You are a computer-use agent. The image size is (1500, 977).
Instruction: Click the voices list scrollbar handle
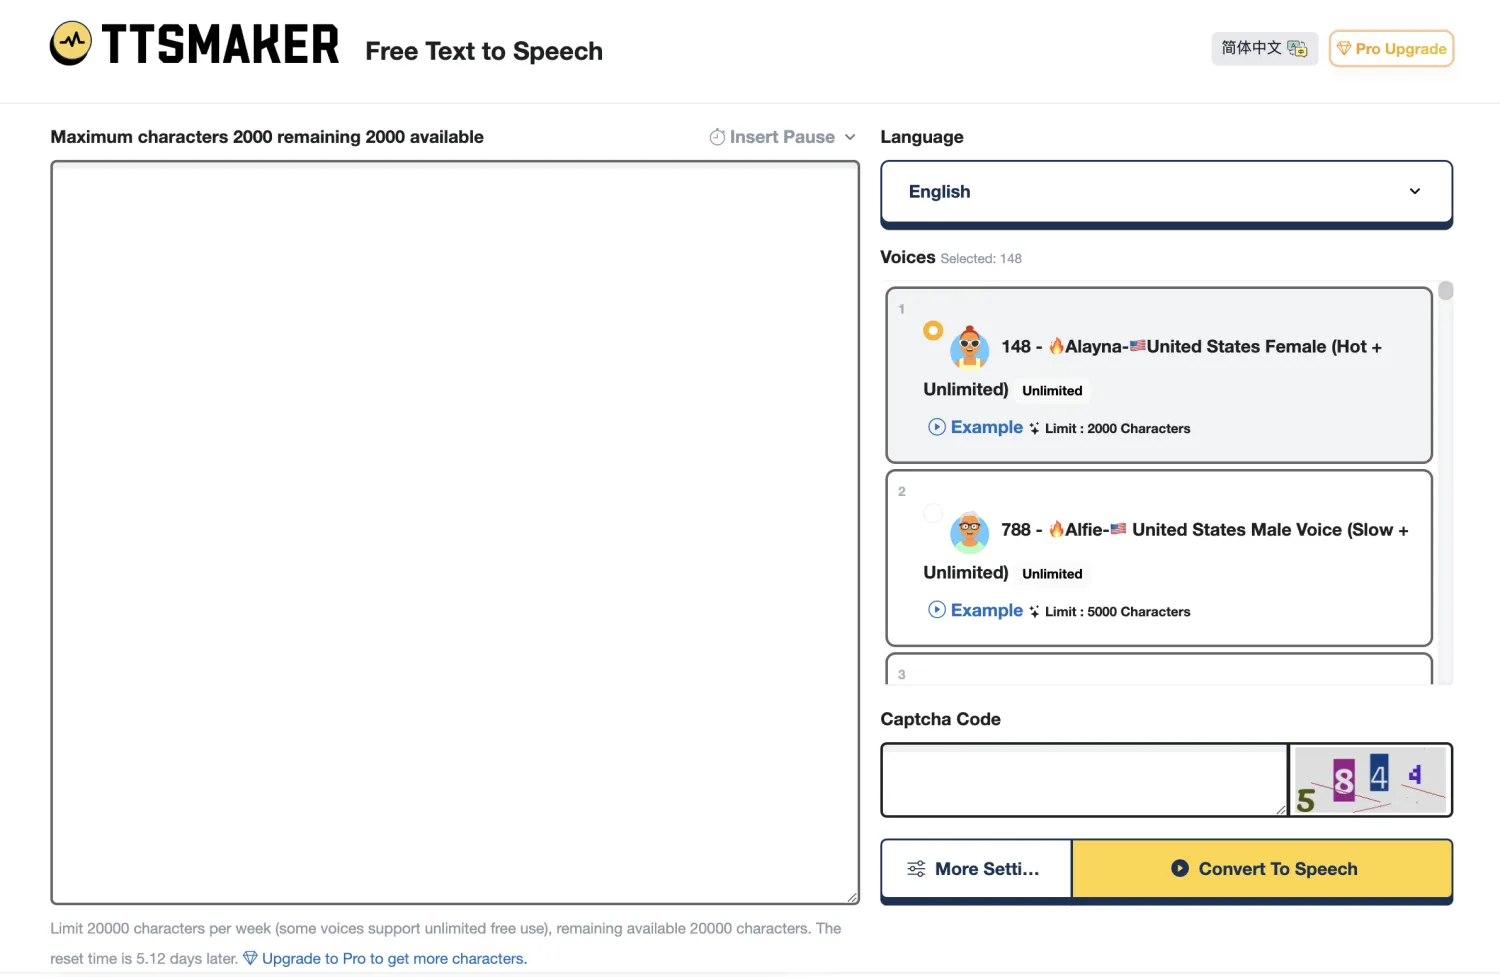(x=1446, y=291)
